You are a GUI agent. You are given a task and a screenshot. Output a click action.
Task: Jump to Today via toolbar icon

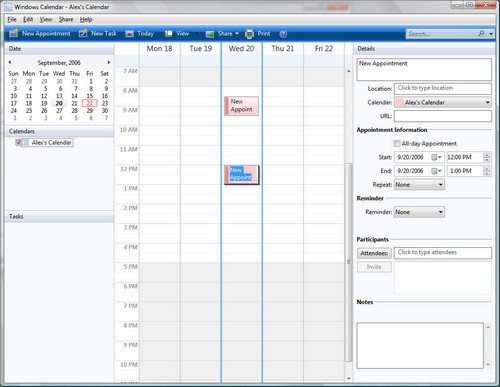129,34
